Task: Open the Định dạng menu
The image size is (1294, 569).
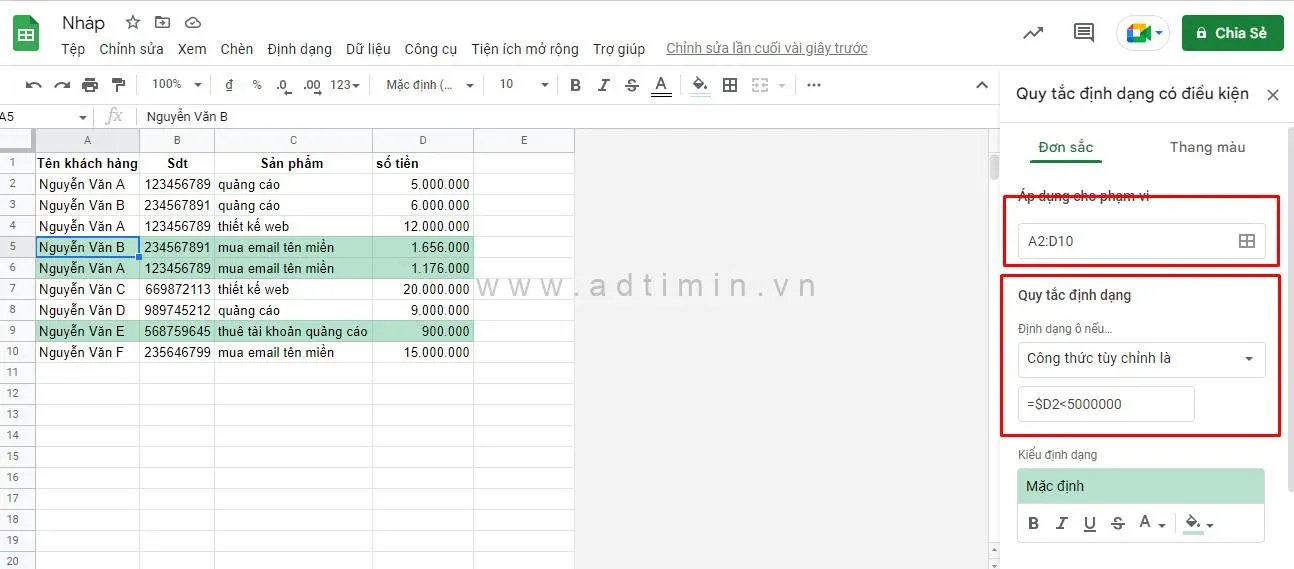Action: (299, 49)
